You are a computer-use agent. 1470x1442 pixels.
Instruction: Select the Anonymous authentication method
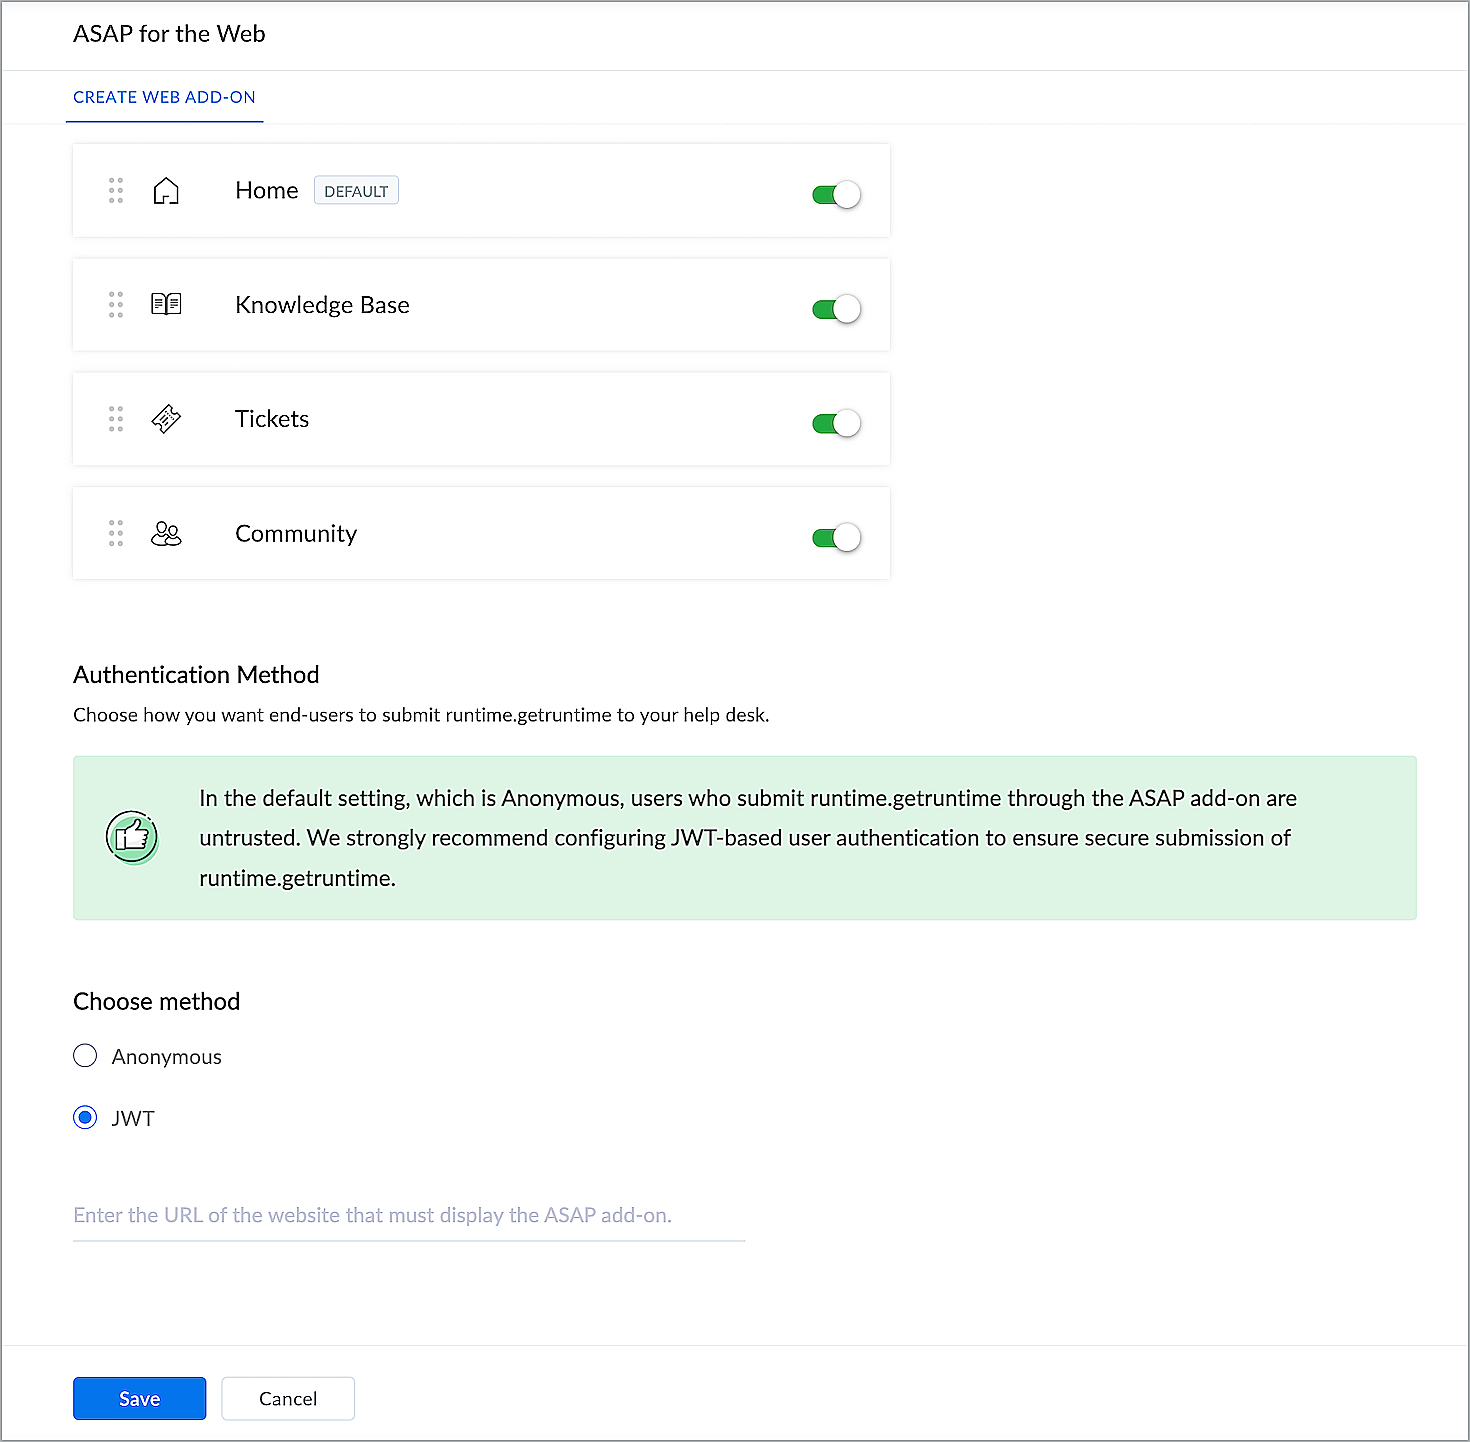86,1056
